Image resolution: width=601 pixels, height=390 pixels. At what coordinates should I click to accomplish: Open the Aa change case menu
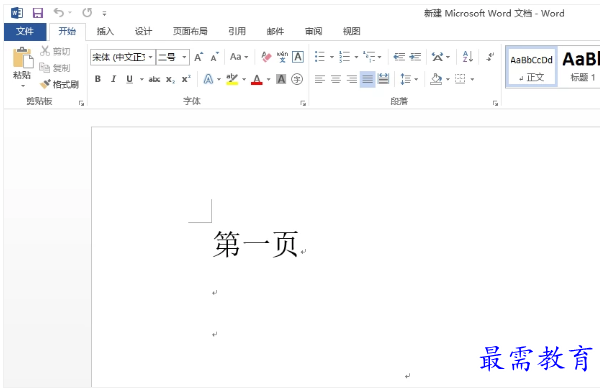(x=239, y=57)
